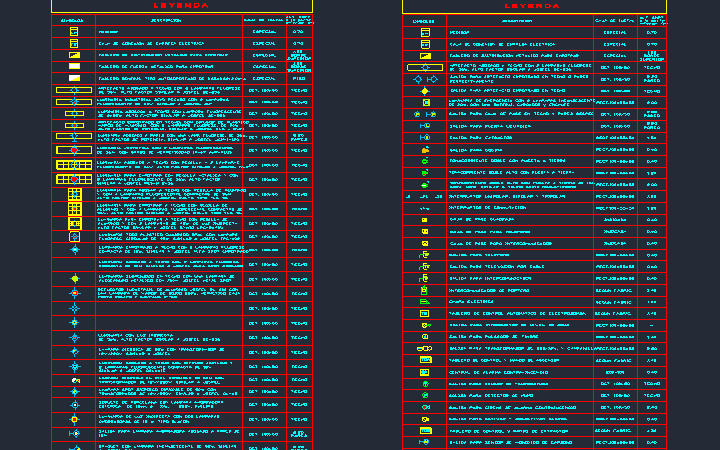Click the emergency lamp symbol in the right legend
This screenshot has width=720, height=450.
pyautogui.click(x=426, y=102)
